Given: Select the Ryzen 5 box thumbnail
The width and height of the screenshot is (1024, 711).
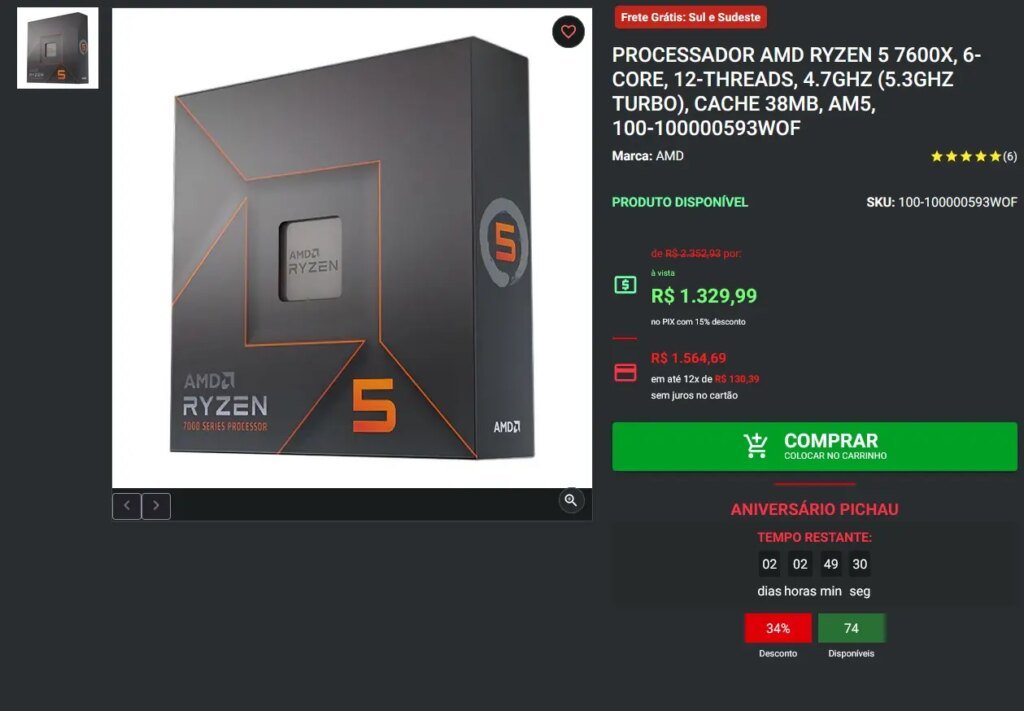Looking at the screenshot, I should [x=57, y=48].
